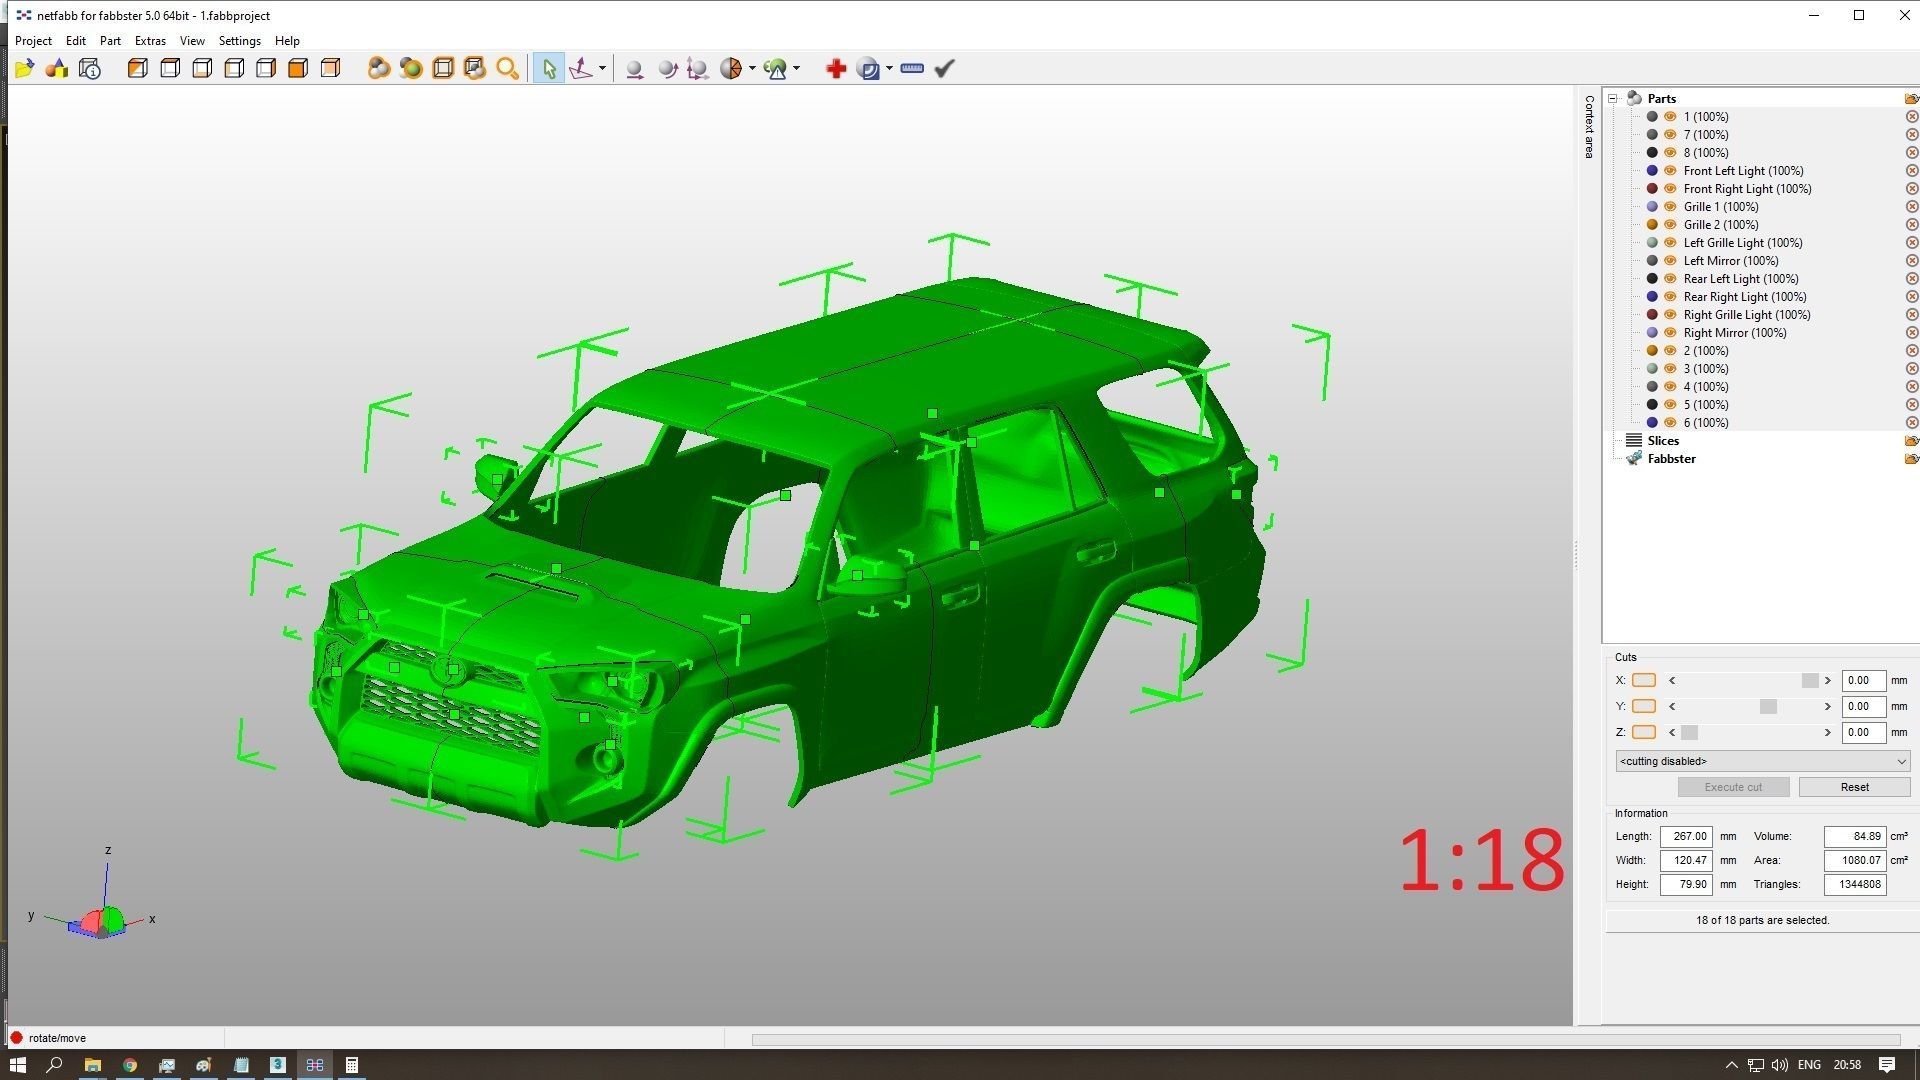This screenshot has width=1920, height=1080.
Task: Open the align tool dropdown arrow
Action: tap(602, 68)
